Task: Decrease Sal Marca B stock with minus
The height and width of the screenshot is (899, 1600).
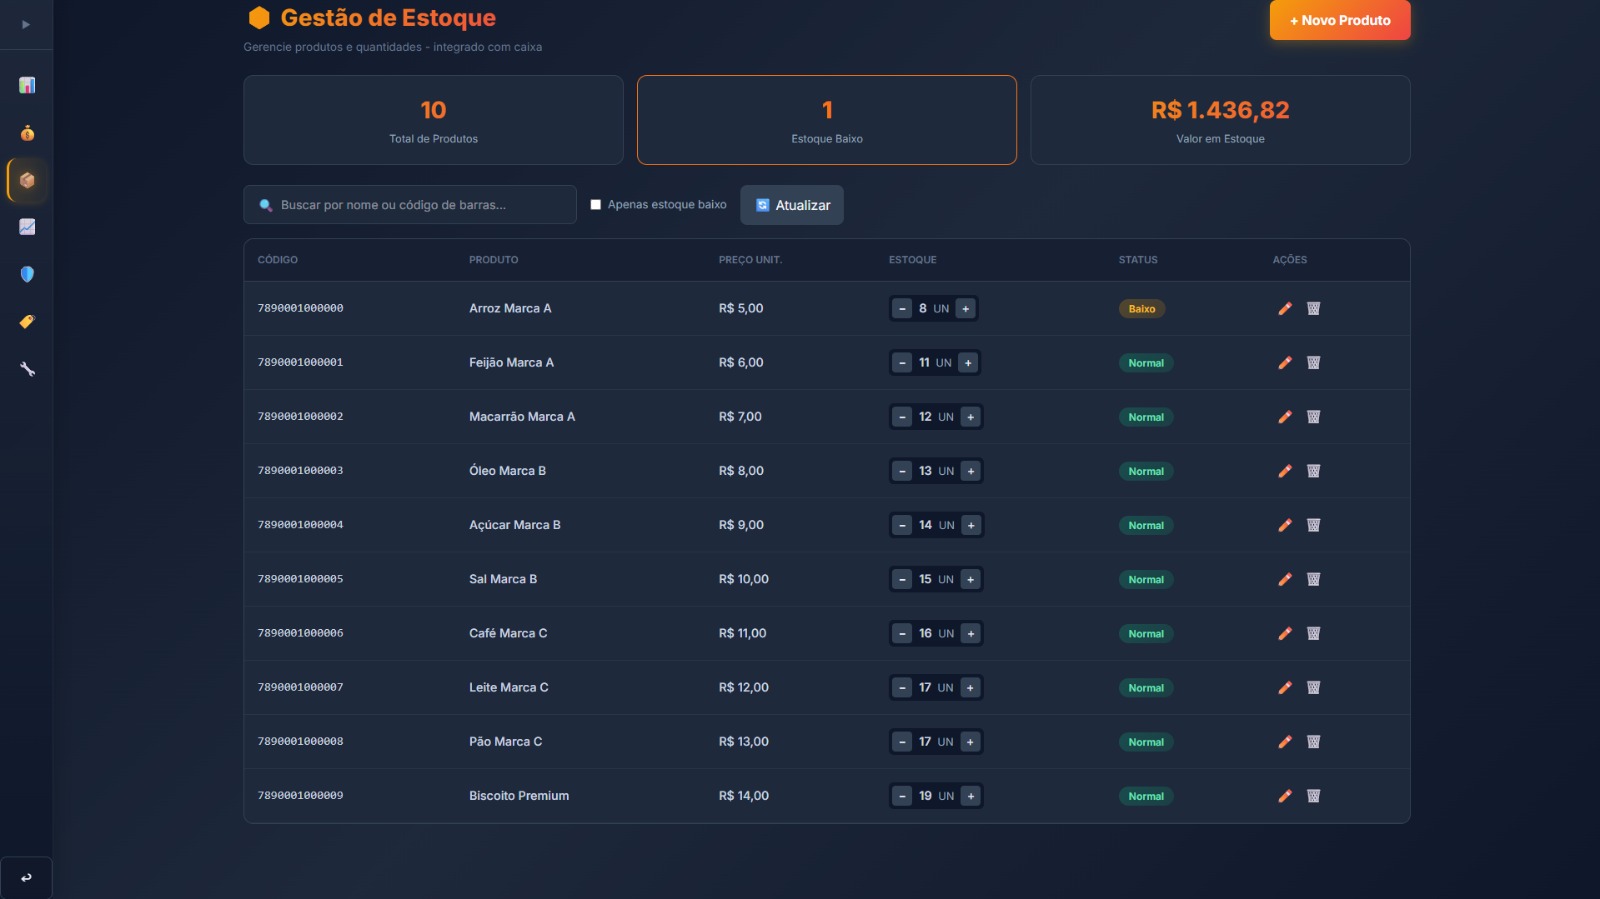Action: pos(902,579)
